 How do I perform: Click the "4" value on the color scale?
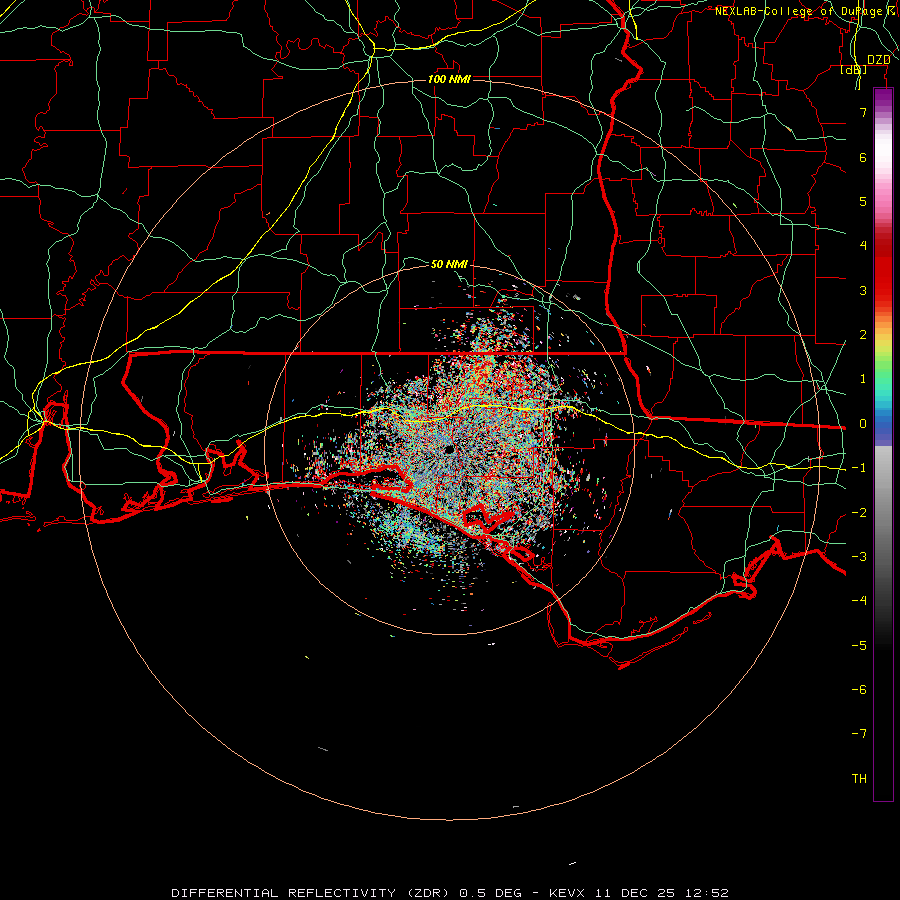coord(863,246)
